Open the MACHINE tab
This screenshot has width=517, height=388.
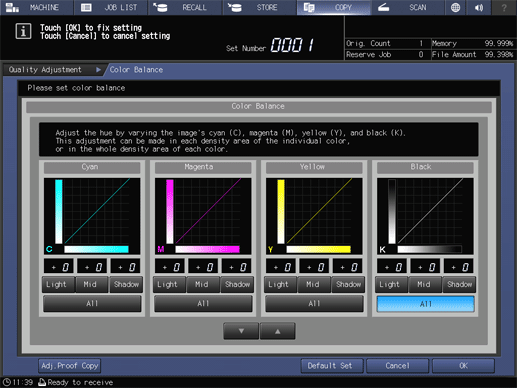coord(37,7)
